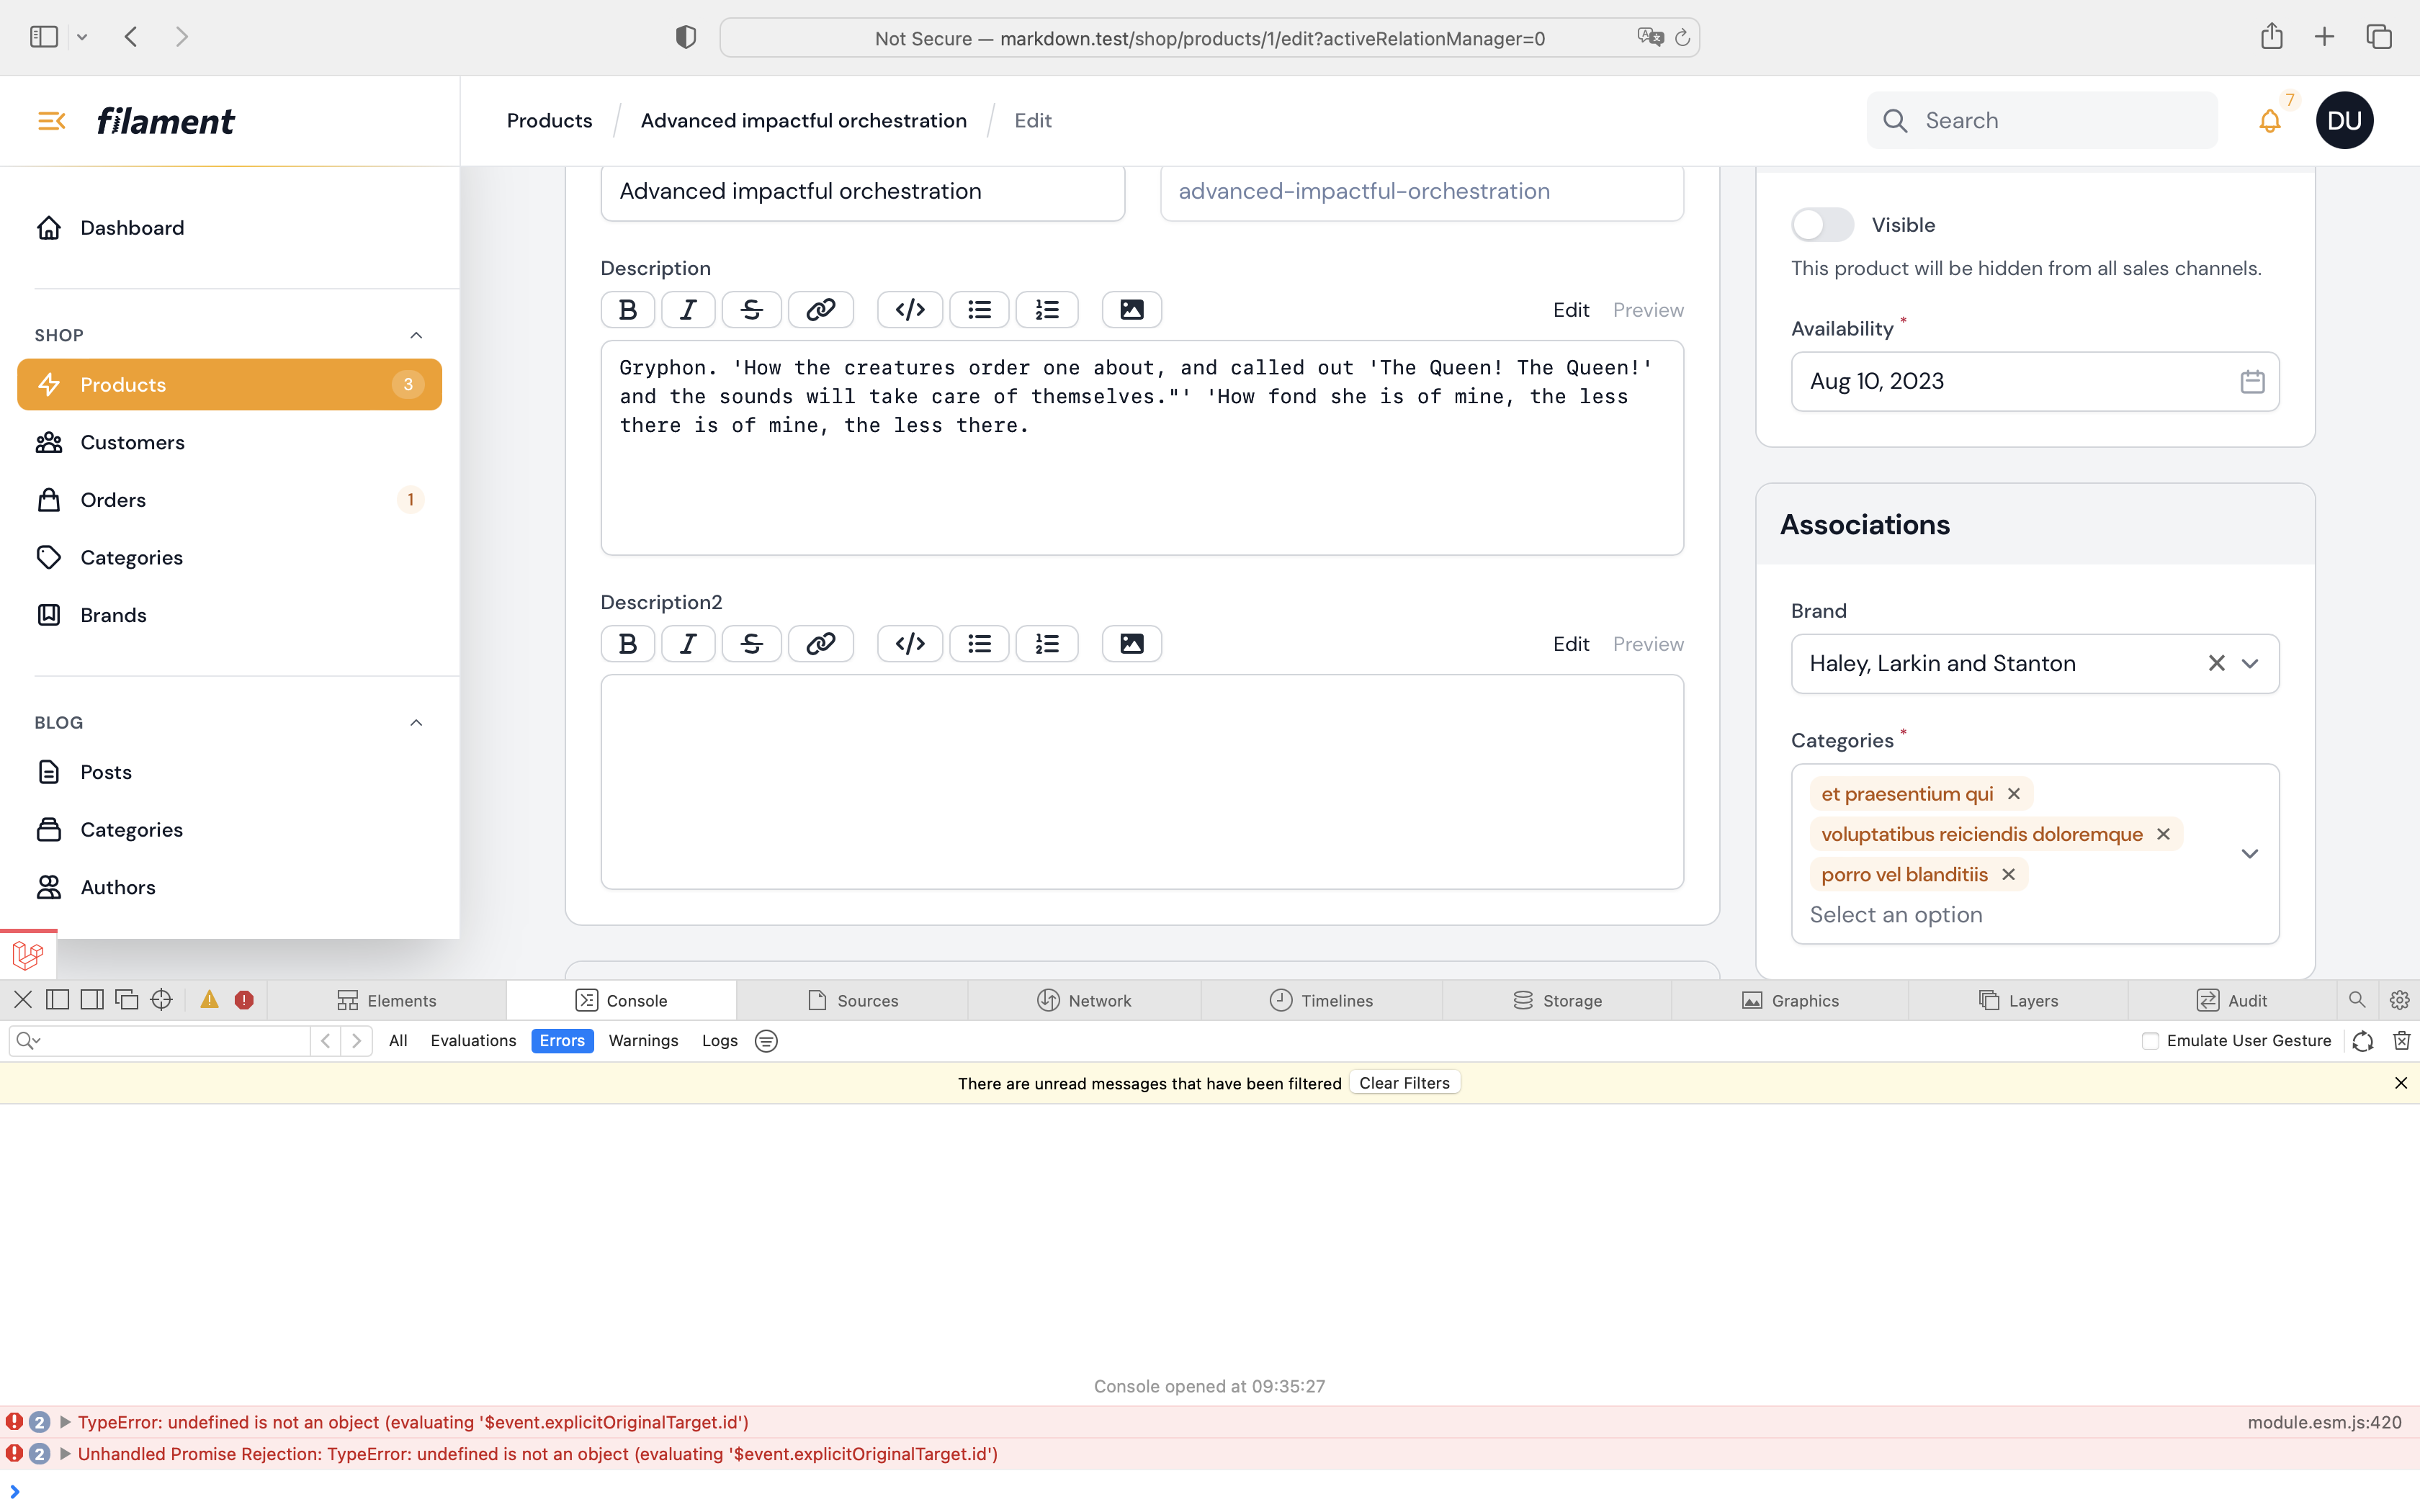Click the Clear Filters button
The height and width of the screenshot is (1512, 2420).
[x=1403, y=1082]
